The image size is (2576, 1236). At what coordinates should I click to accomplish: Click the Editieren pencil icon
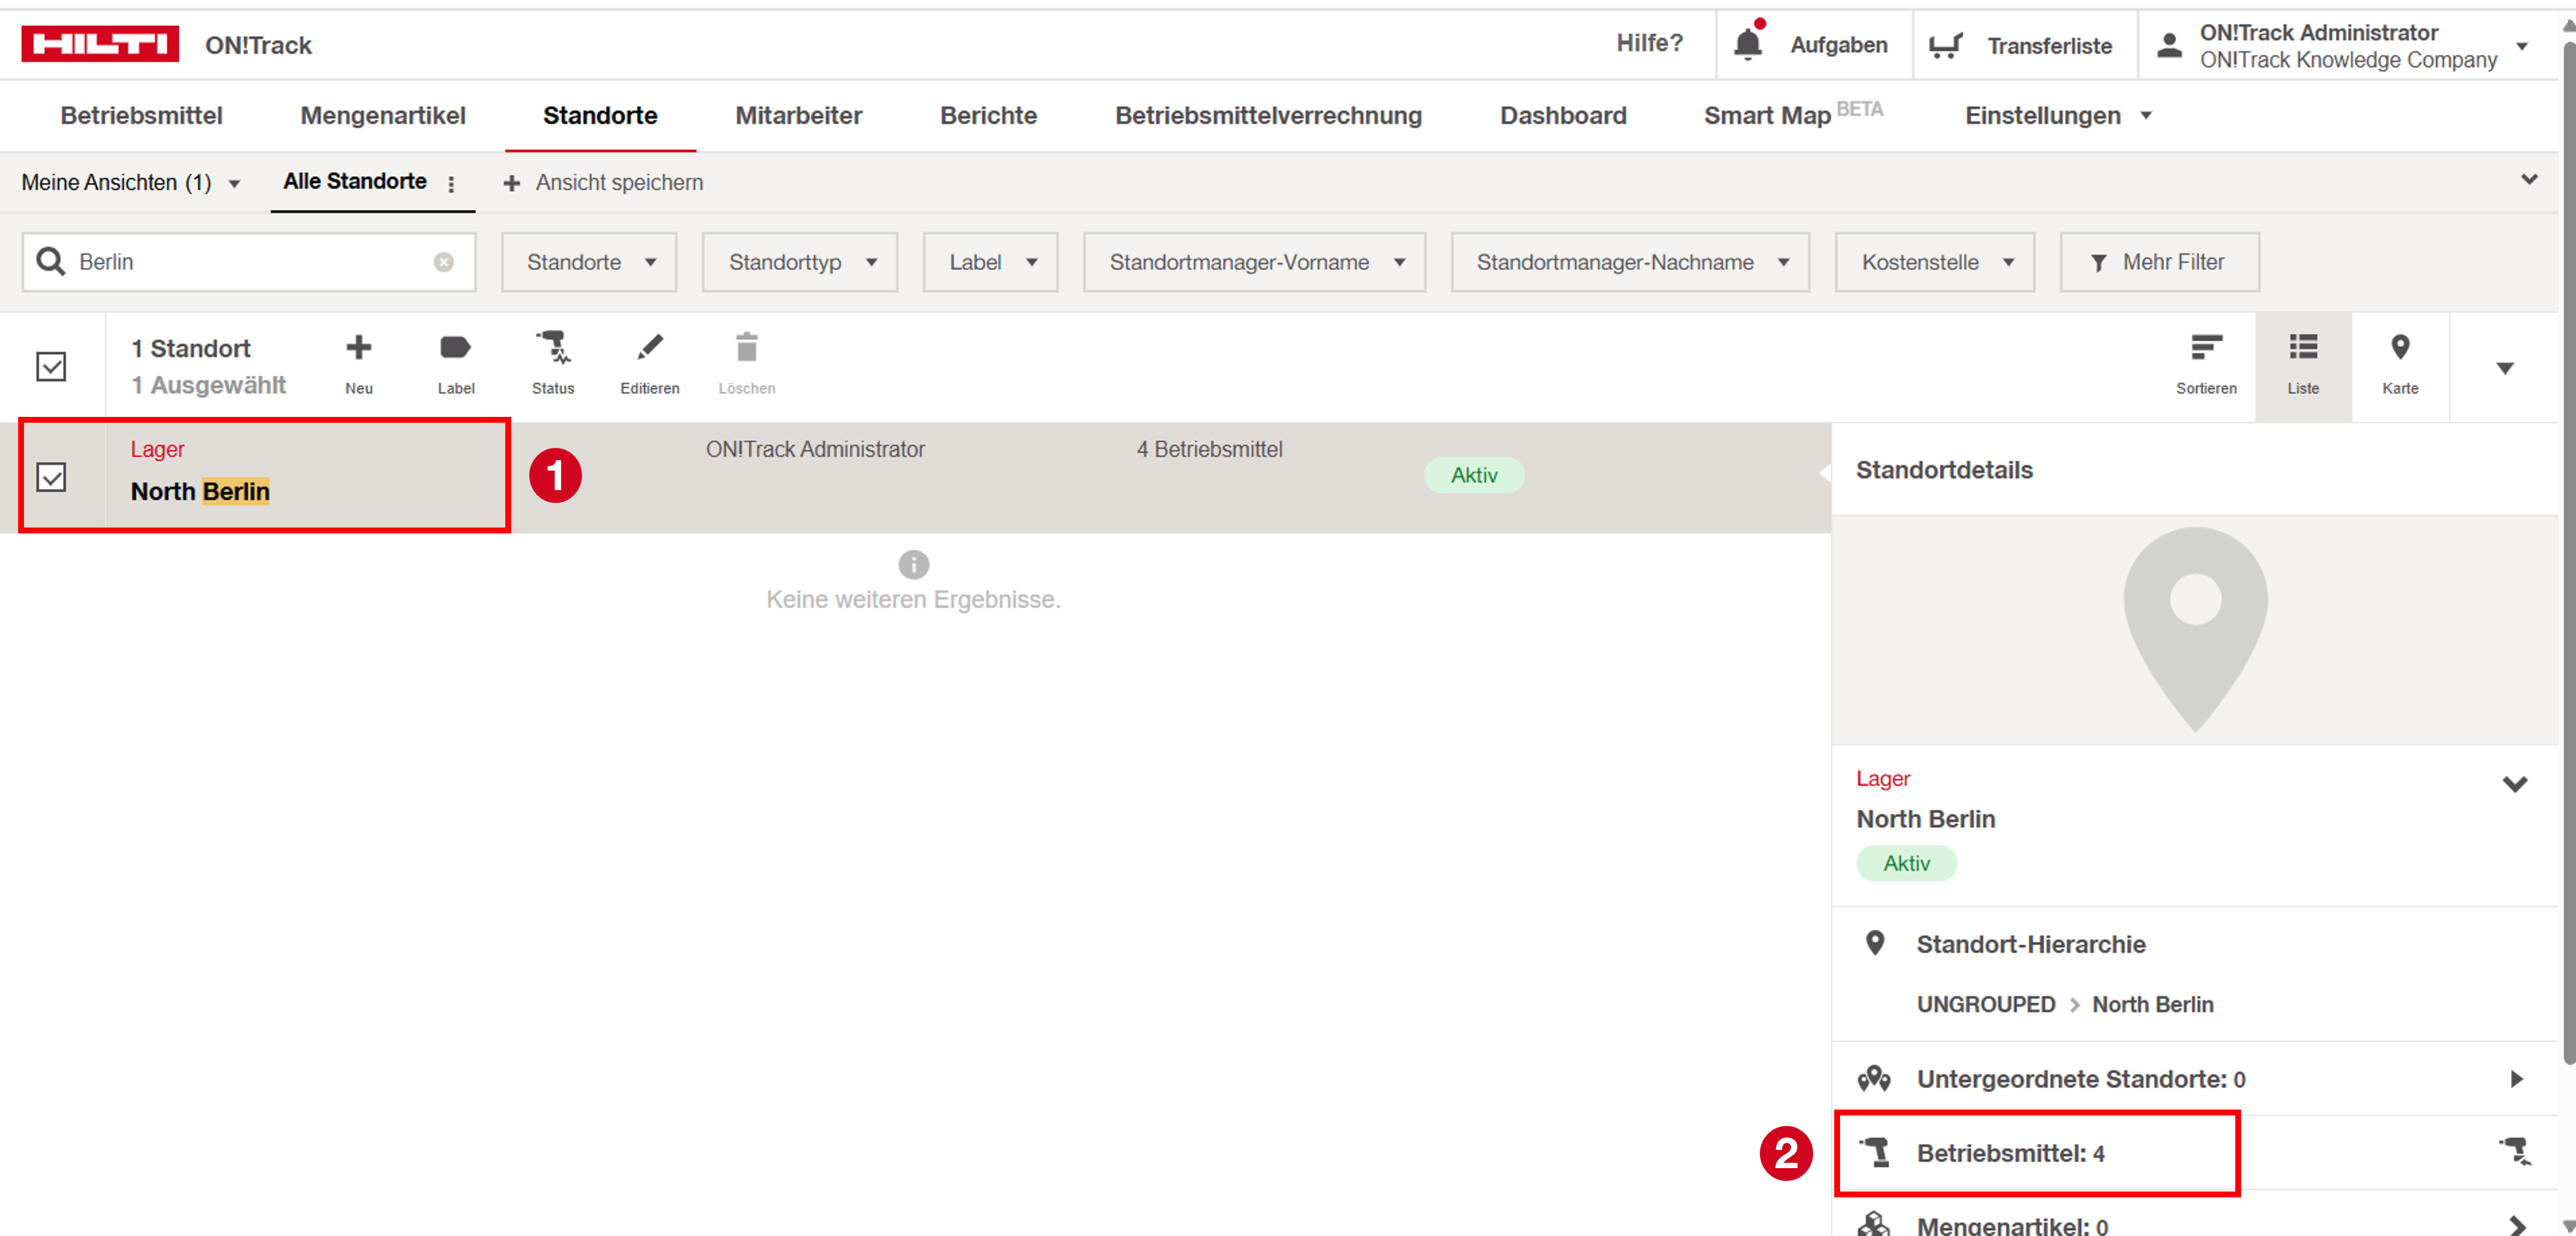point(650,347)
